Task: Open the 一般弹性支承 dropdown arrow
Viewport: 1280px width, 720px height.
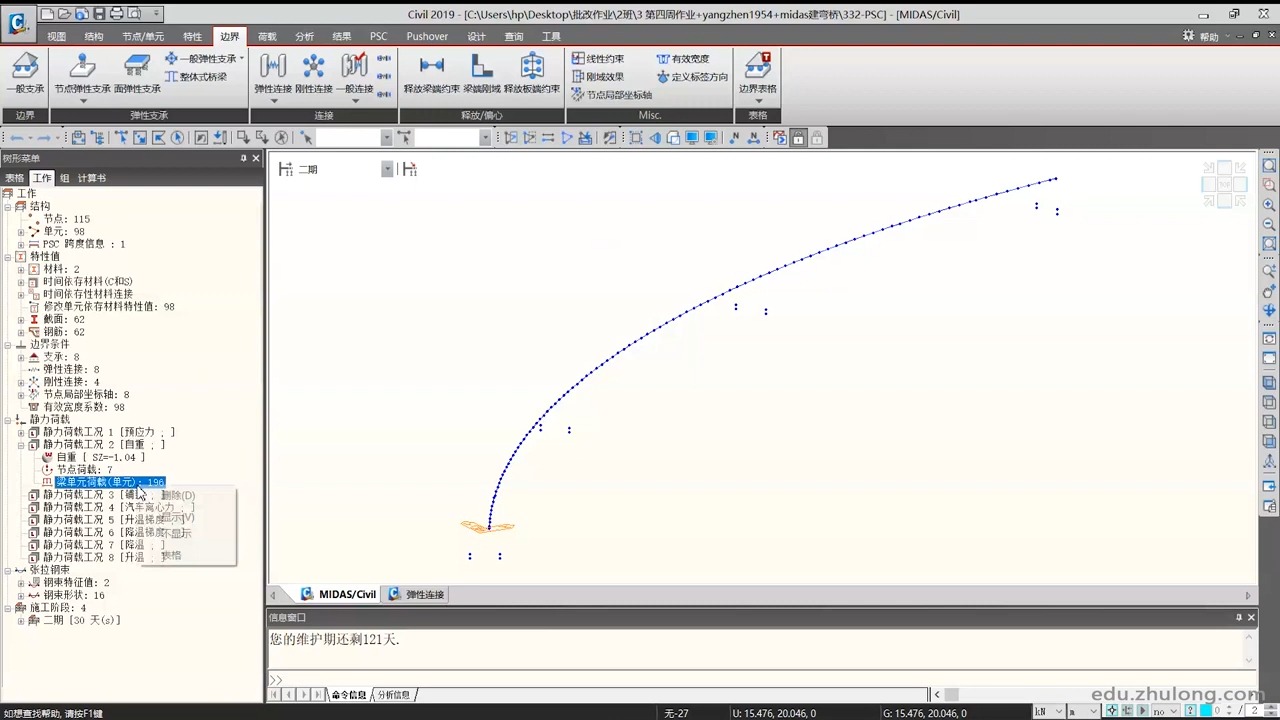Action: click(x=242, y=58)
